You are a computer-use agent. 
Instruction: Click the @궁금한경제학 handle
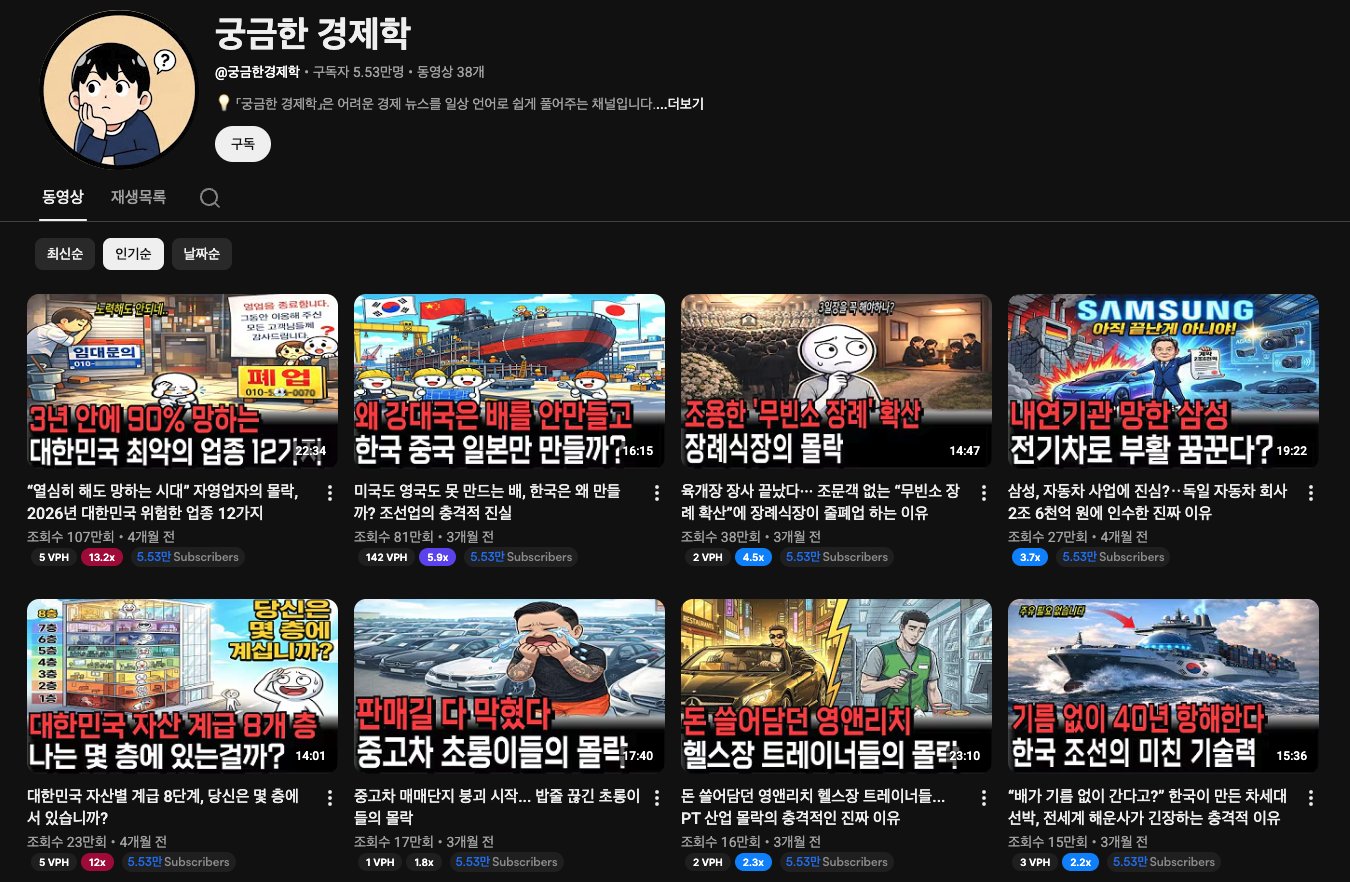pos(257,72)
